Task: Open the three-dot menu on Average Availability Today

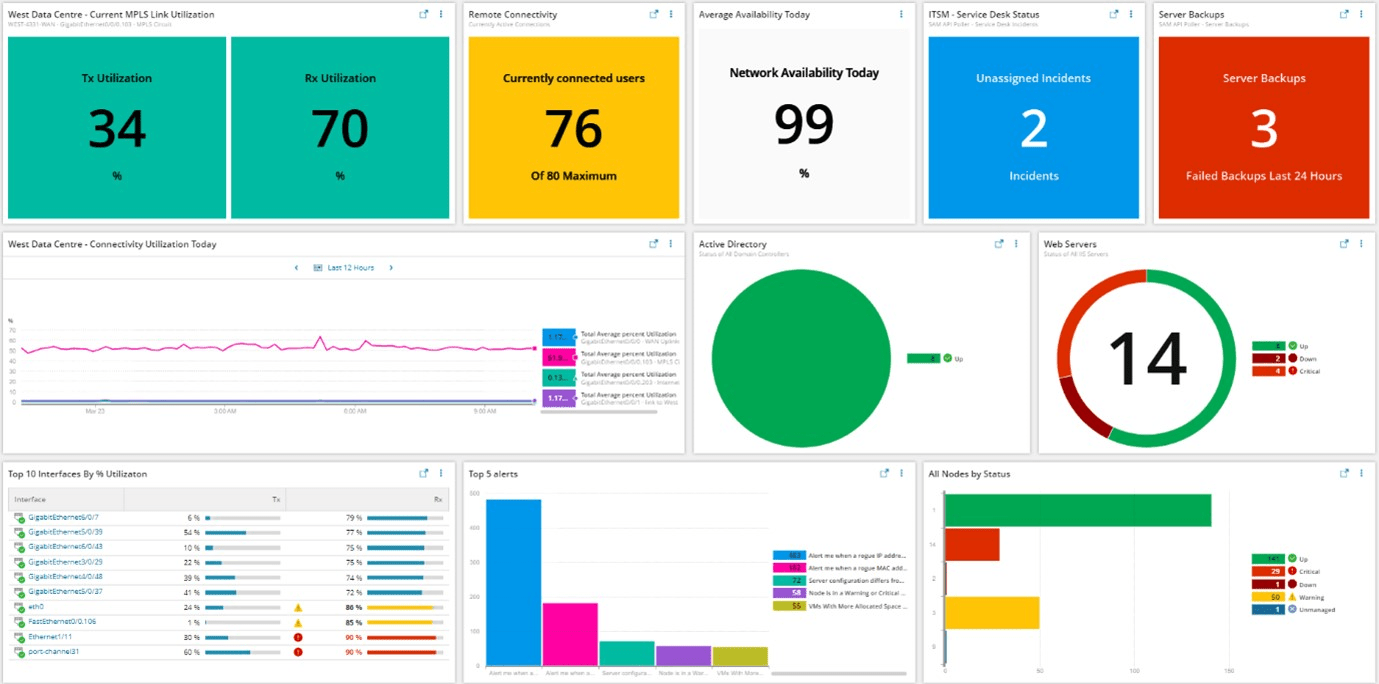Action: [900, 14]
